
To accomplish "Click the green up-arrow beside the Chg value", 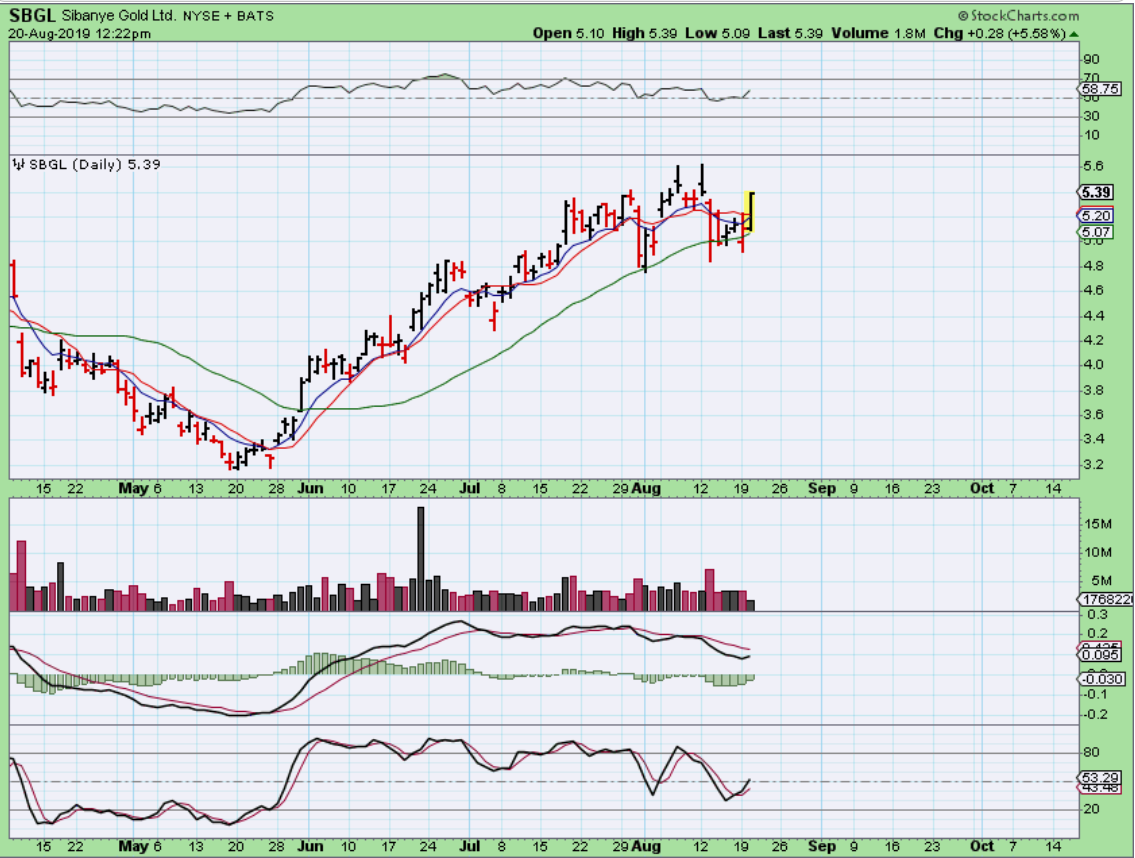I will coord(1074,33).
